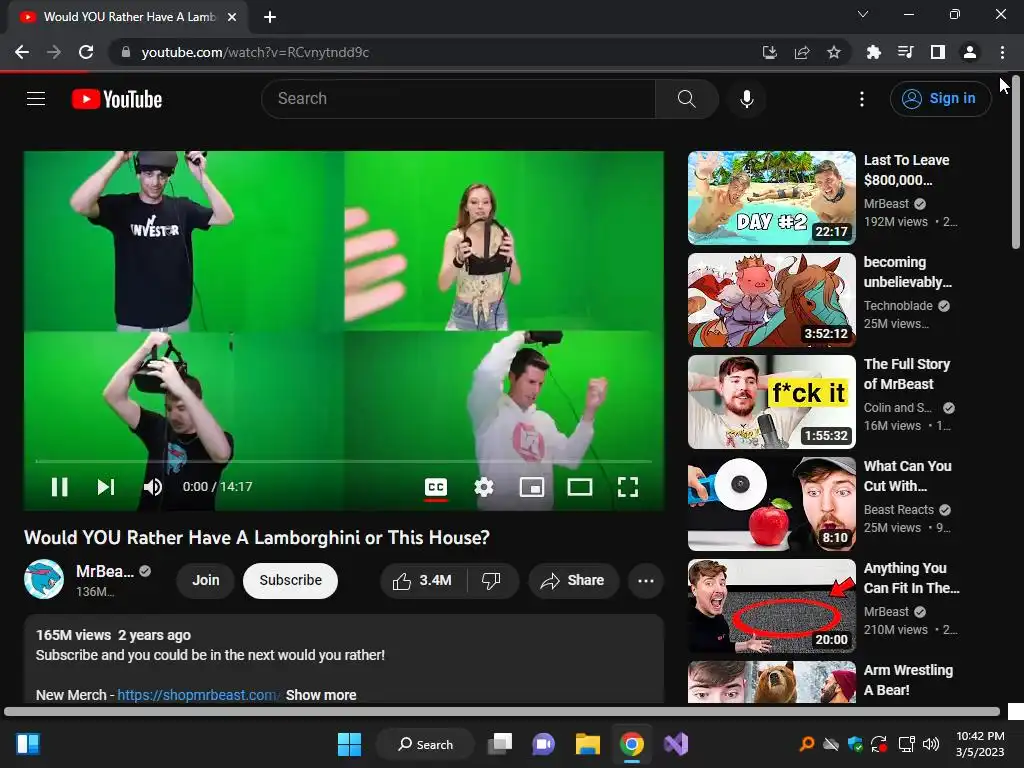Open YouTube settings three-dot menu
Image resolution: width=1024 pixels, height=768 pixels.
coord(862,99)
